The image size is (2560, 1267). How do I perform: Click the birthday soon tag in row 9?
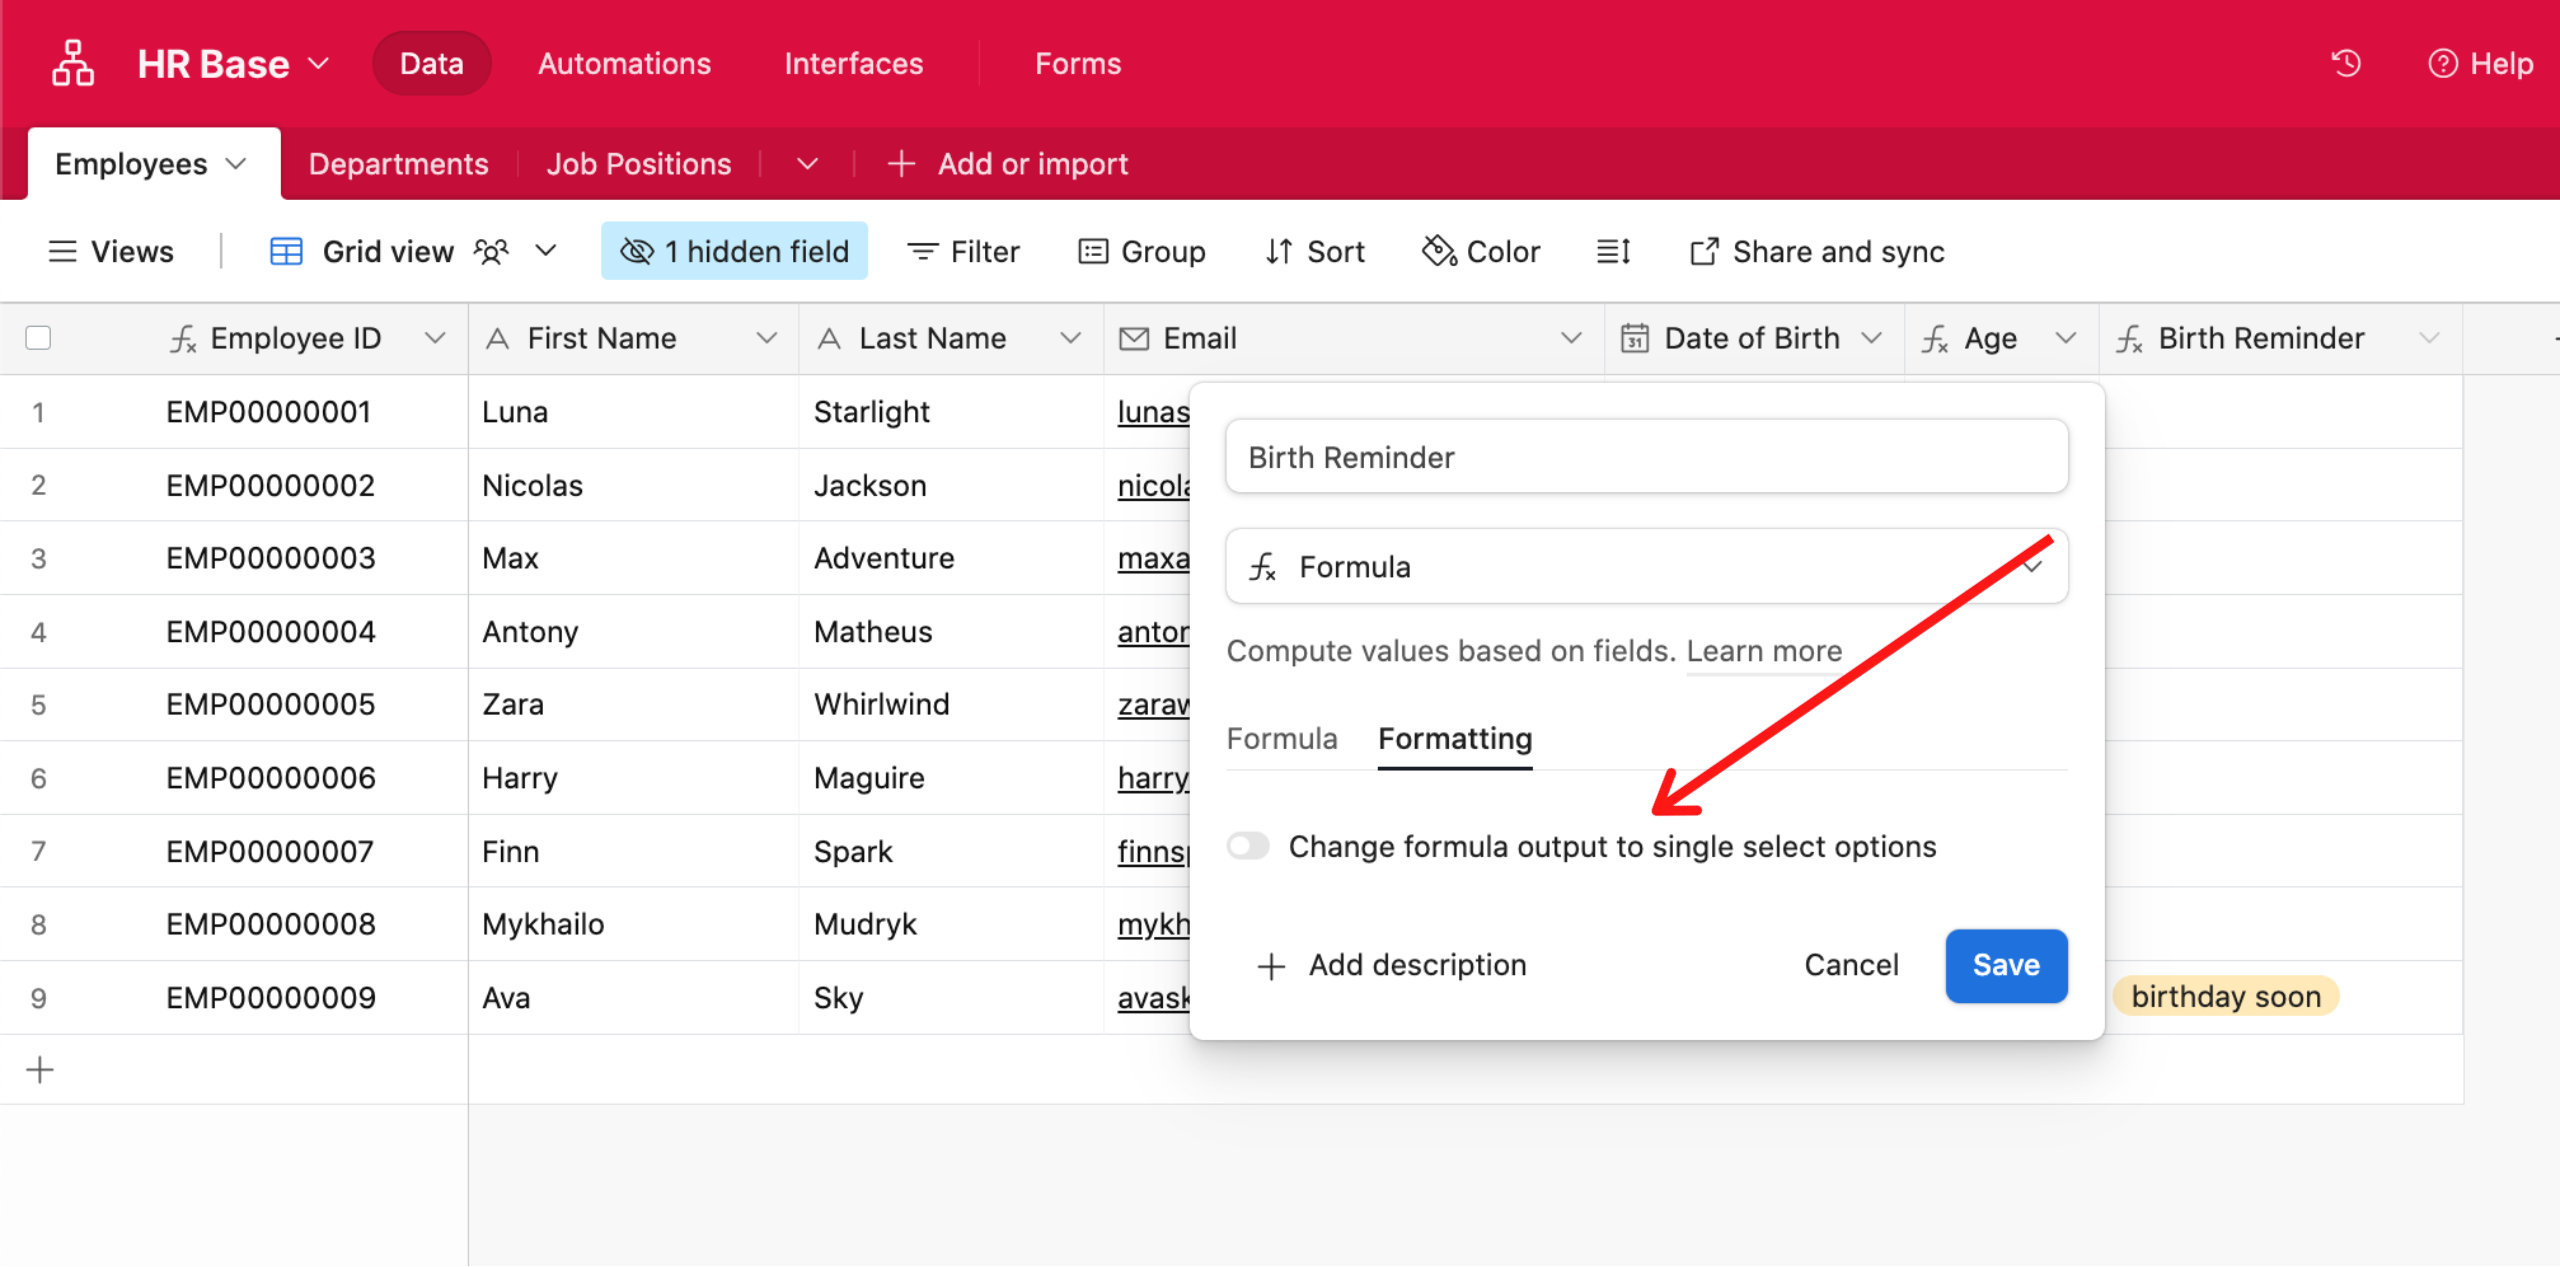click(2226, 997)
